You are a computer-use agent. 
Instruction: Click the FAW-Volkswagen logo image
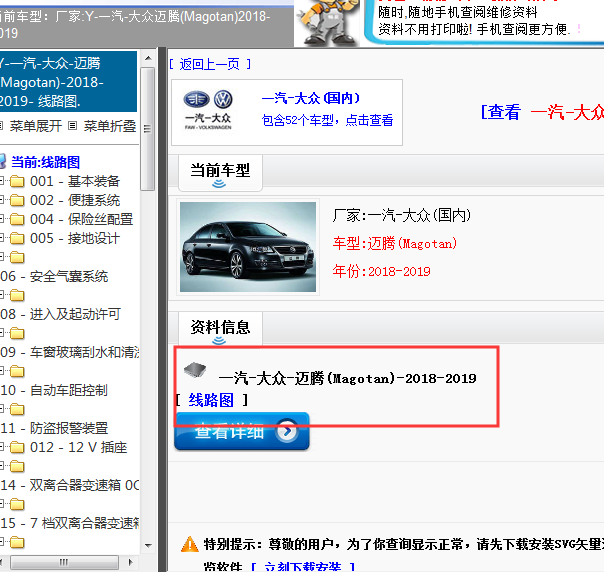208,111
